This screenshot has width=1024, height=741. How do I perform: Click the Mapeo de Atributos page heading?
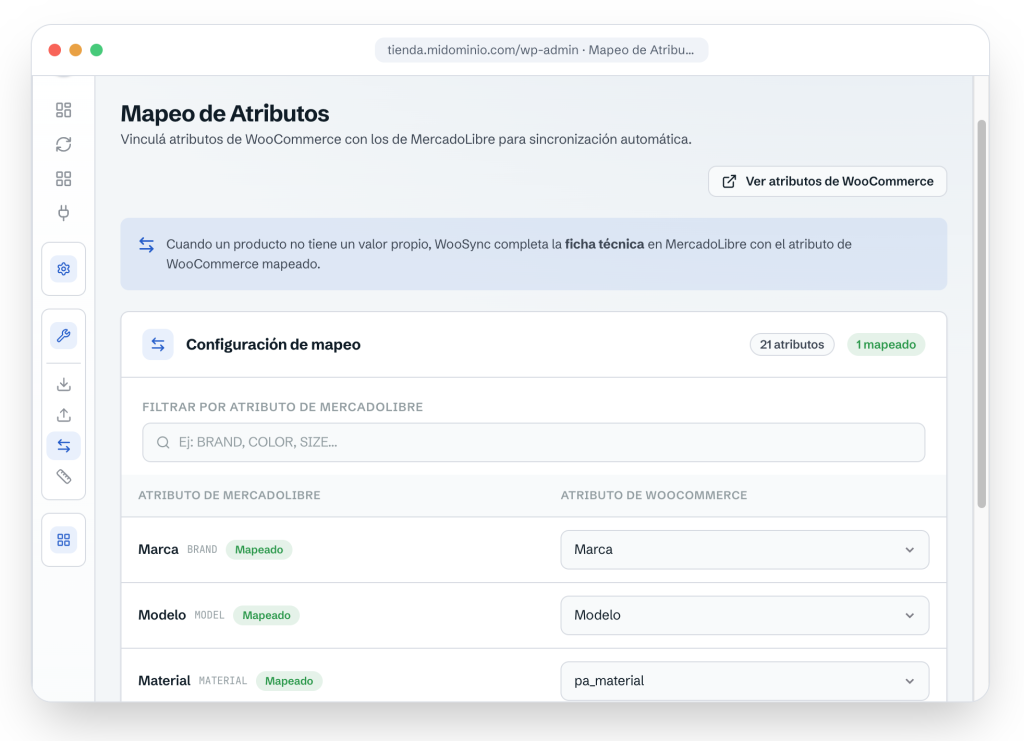click(x=225, y=114)
